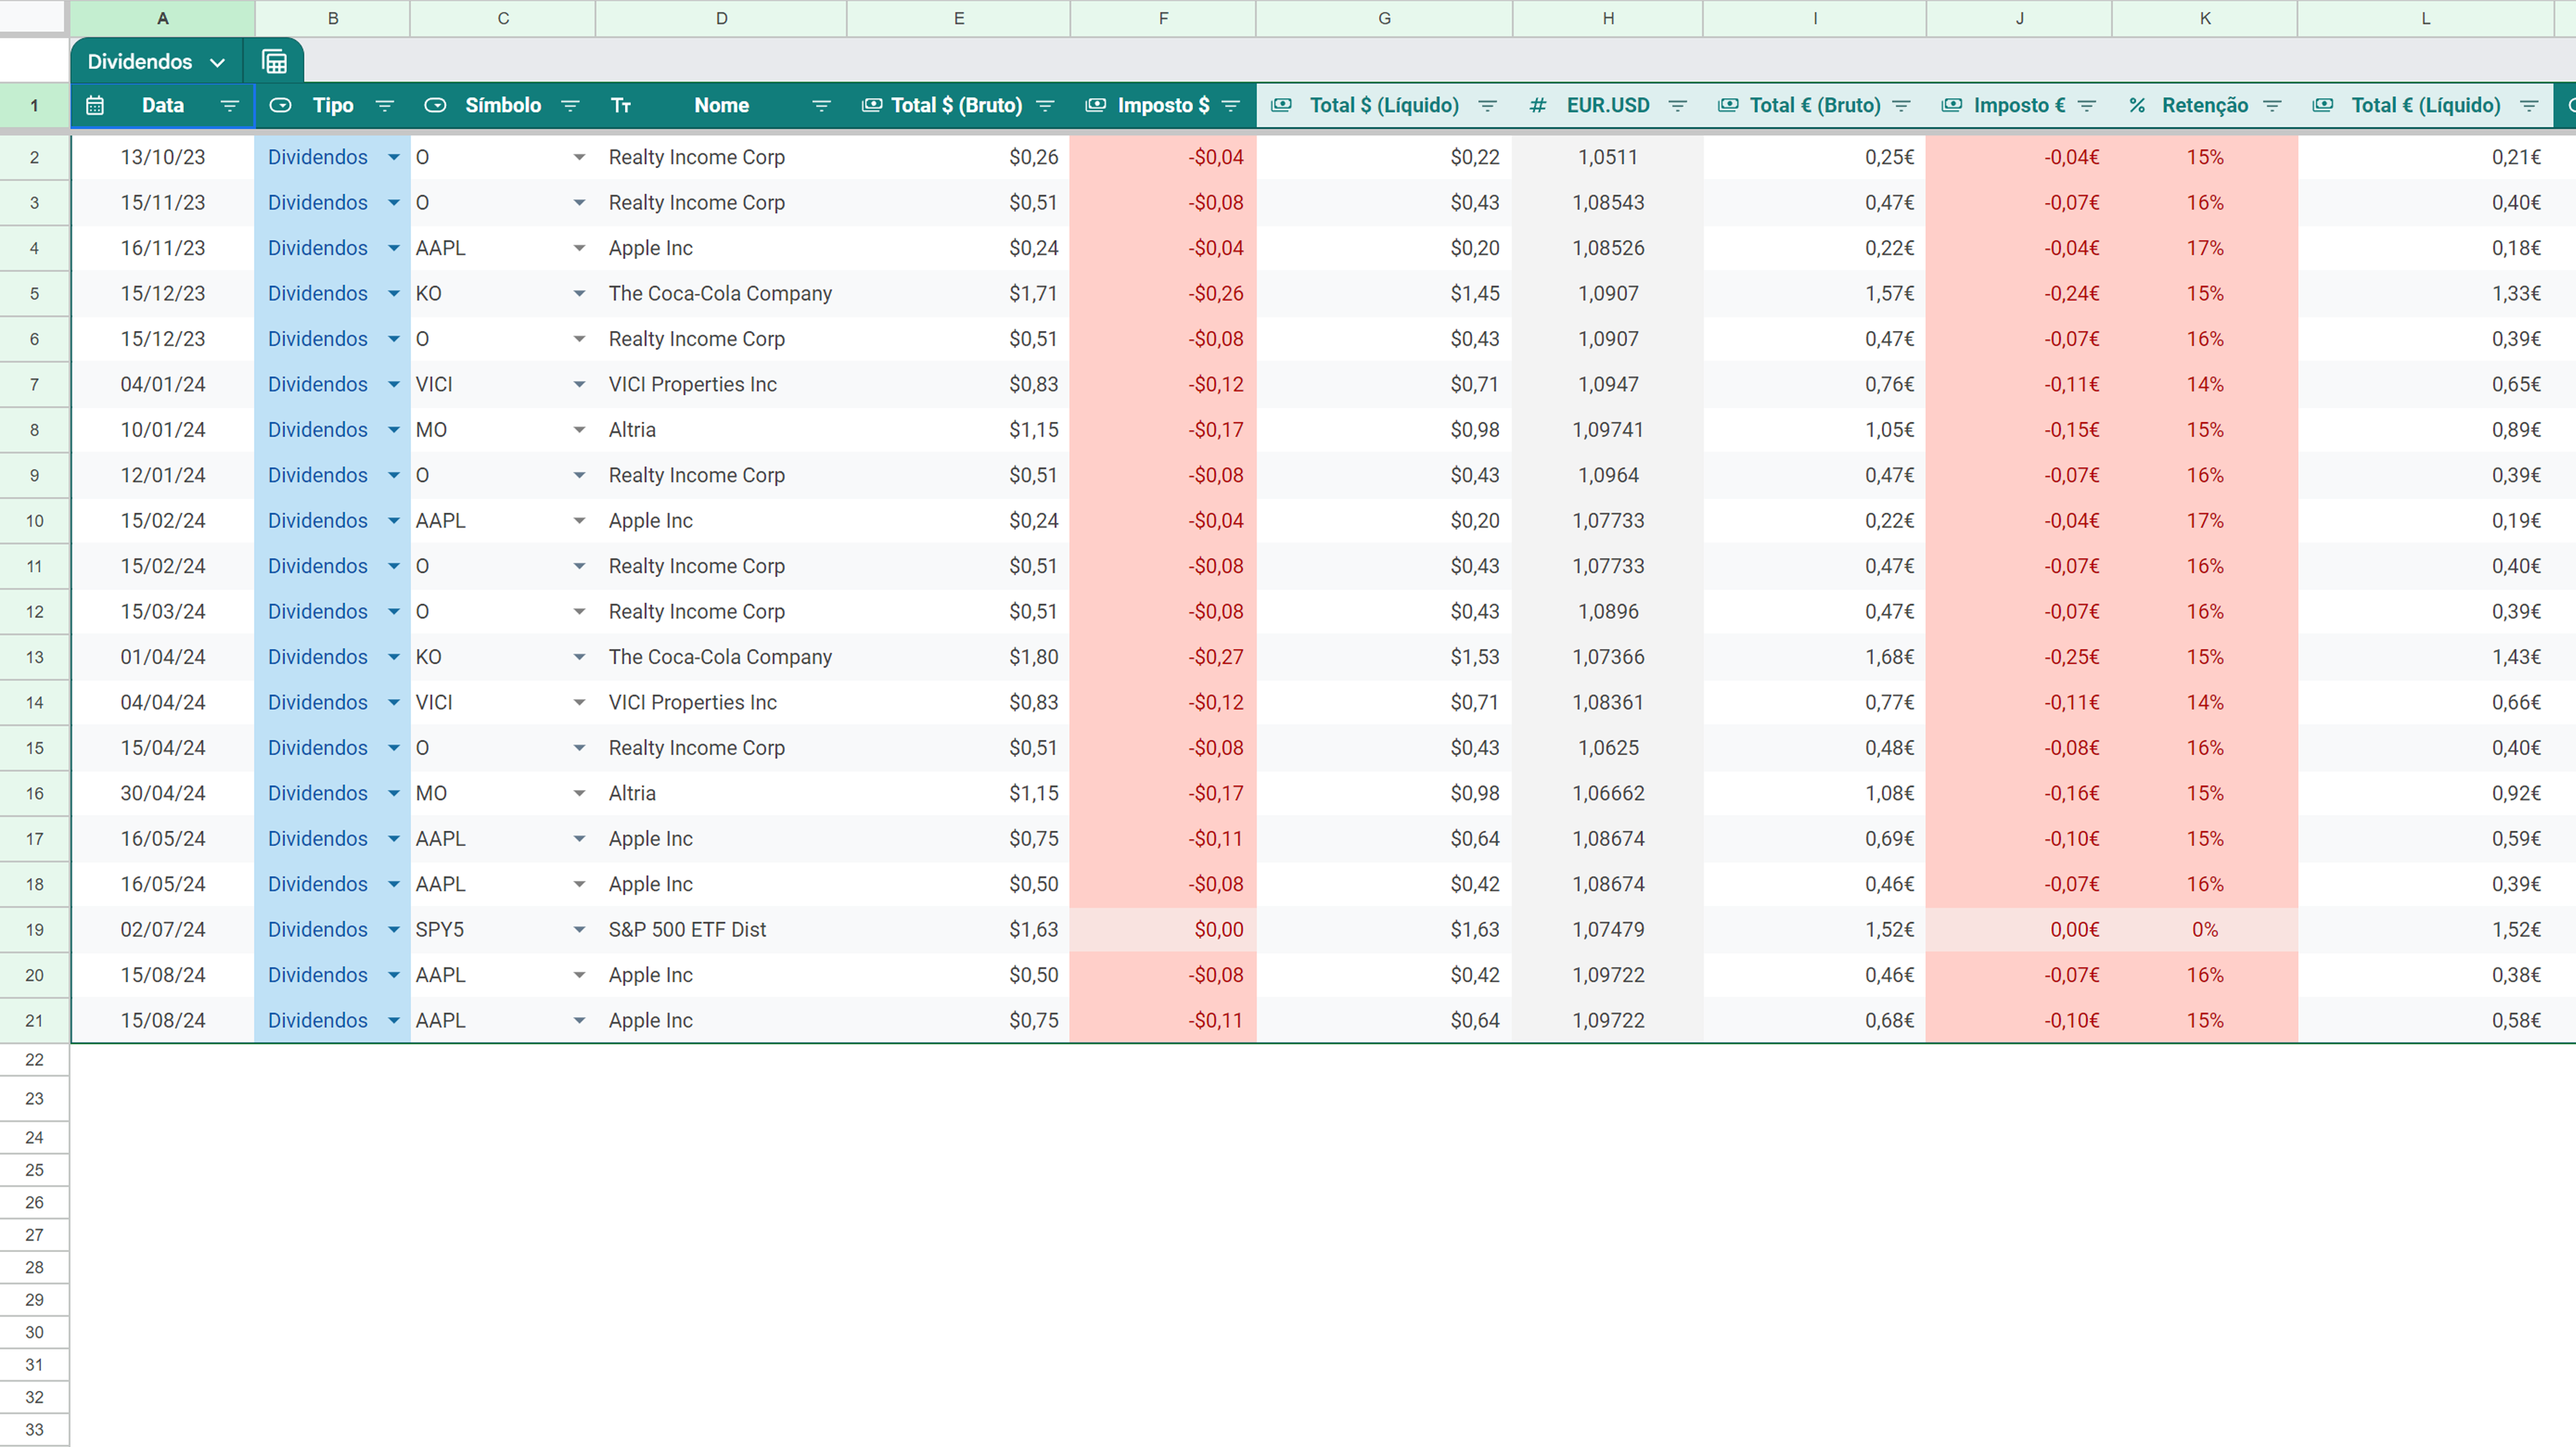Open the filter for Total € (Líquido)

2529,106
